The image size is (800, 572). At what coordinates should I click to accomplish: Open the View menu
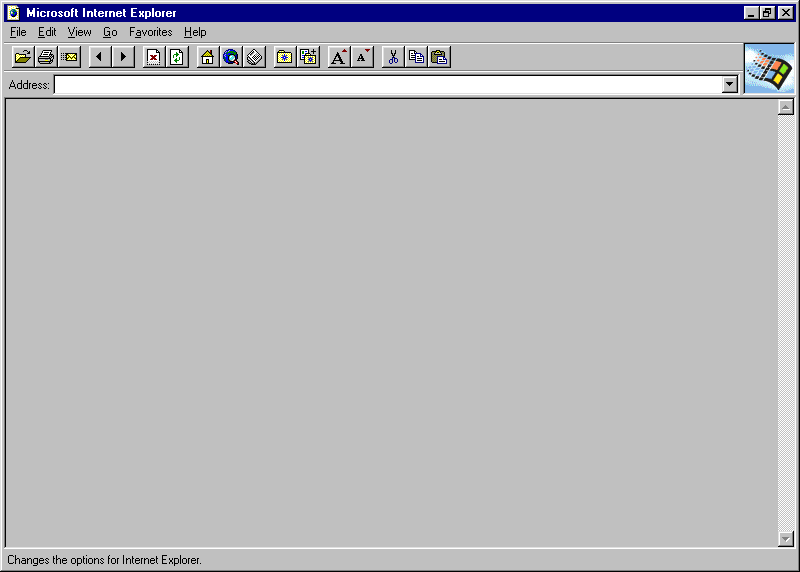click(80, 32)
